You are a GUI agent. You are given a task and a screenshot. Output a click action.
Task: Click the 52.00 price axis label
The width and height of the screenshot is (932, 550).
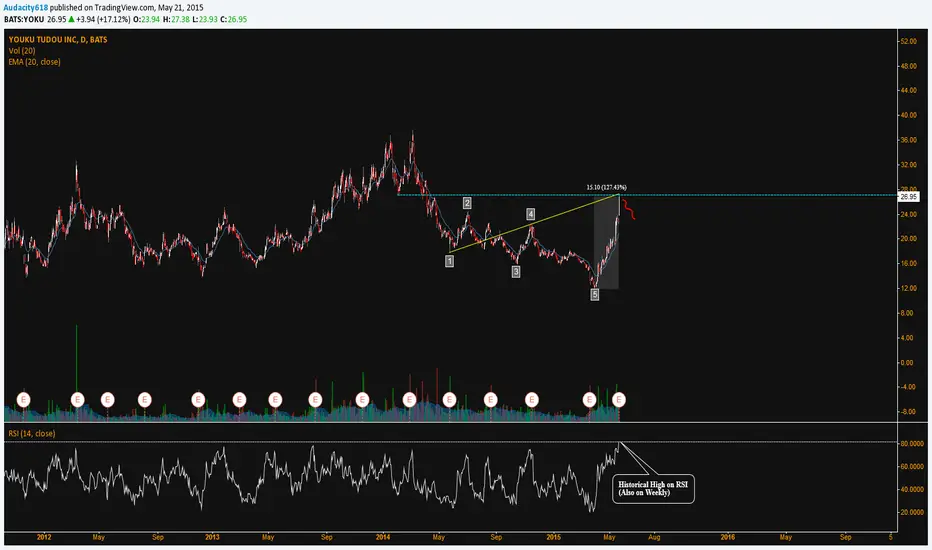click(909, 42)
